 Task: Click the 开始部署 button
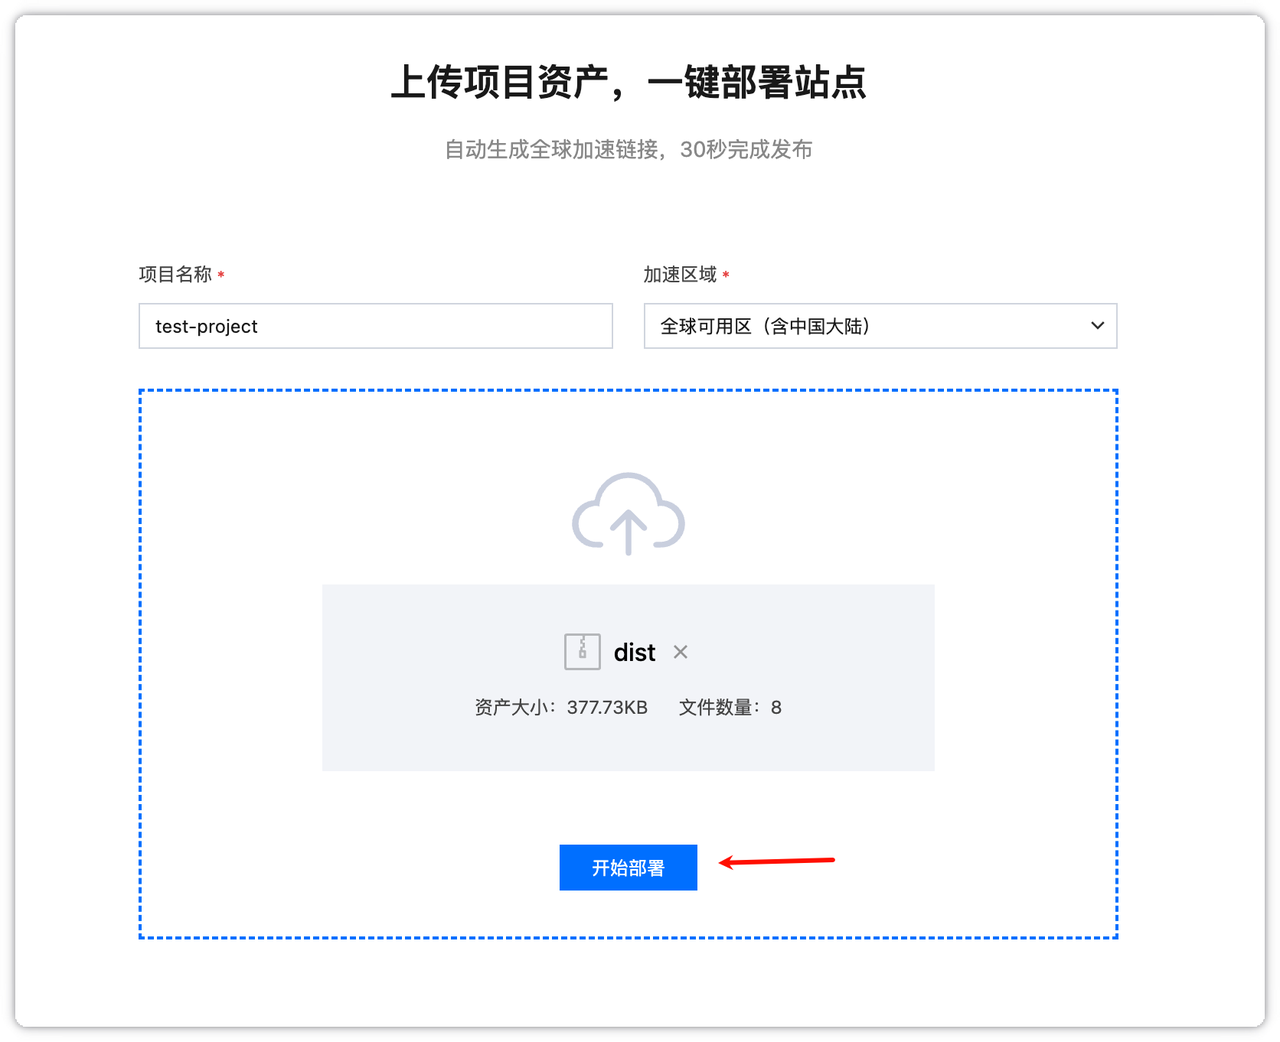(x=628, y=868)
